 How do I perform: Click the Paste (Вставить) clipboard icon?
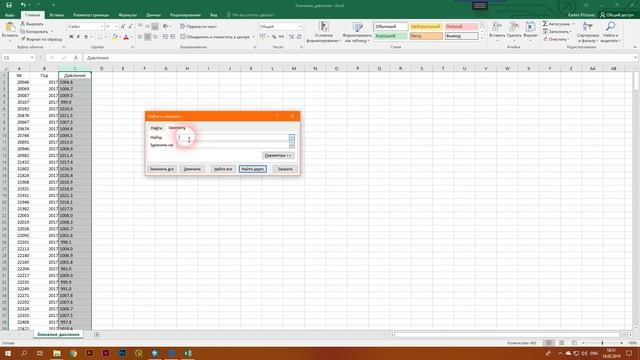coord(10,27)
